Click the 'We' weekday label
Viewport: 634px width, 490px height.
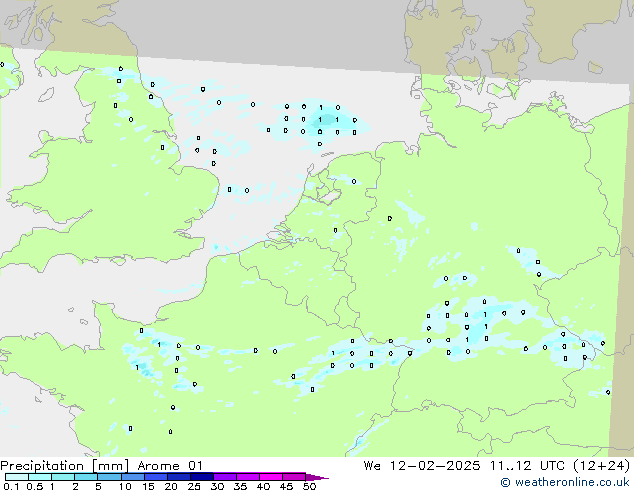[x=372, y=466]
